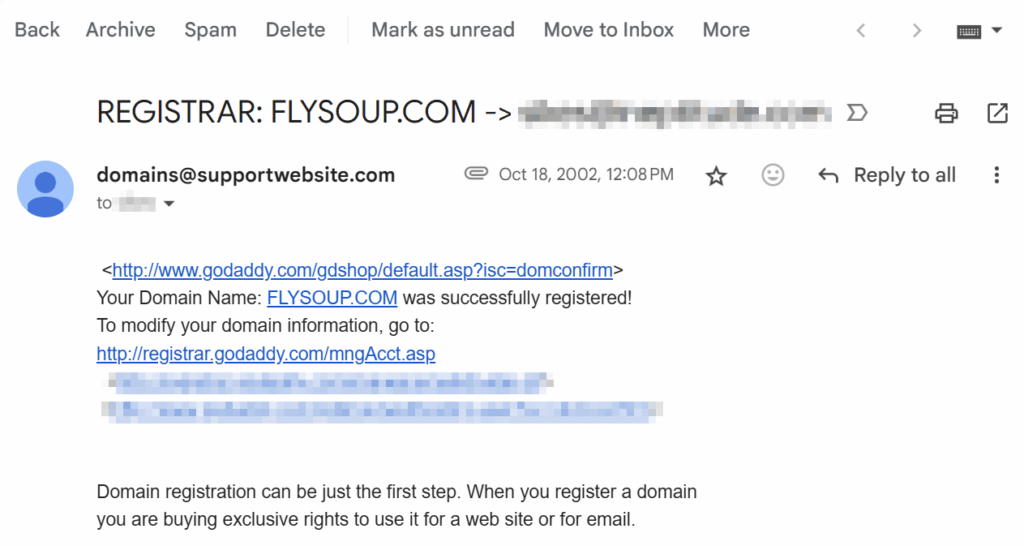Click the sender's avatar picture

point(45,189)
